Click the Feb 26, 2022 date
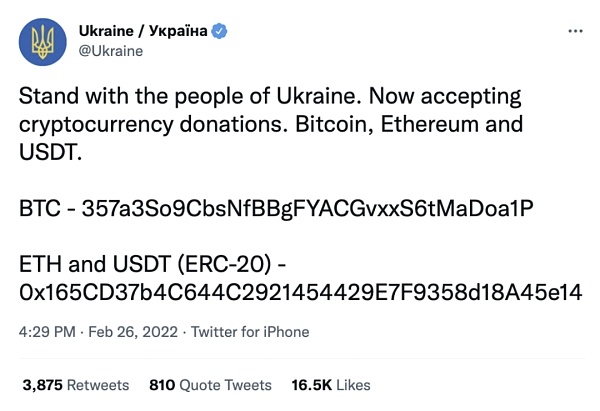 [x=136, y=332]
